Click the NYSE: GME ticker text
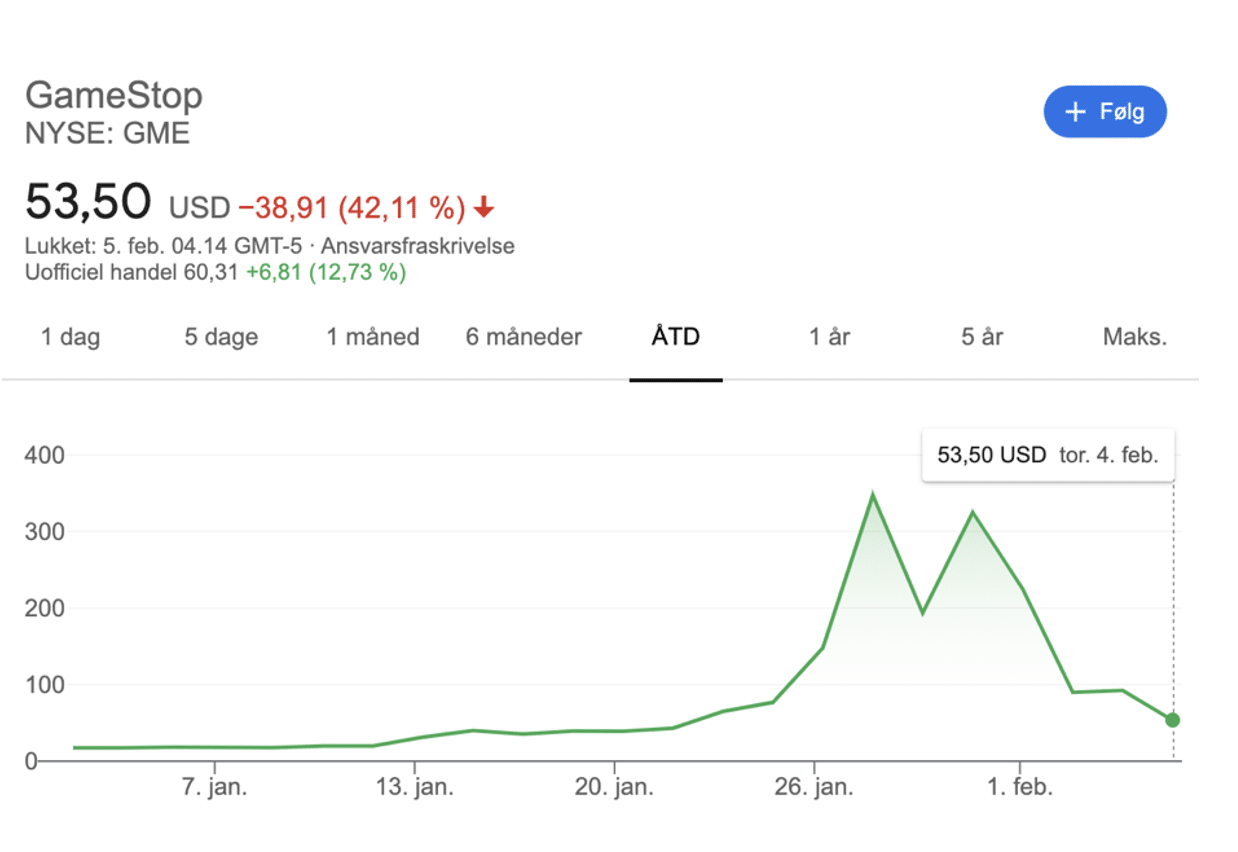 [x=107, y=133]
